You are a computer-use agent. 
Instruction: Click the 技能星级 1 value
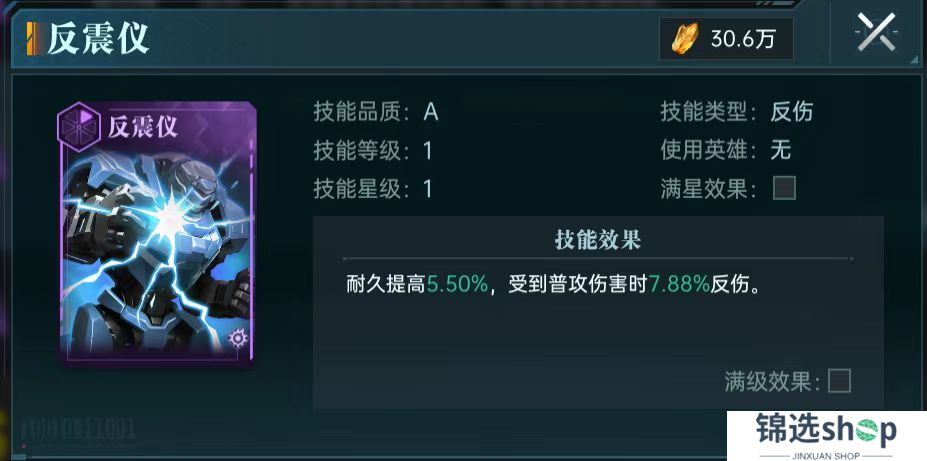click(x=428, y=189)
